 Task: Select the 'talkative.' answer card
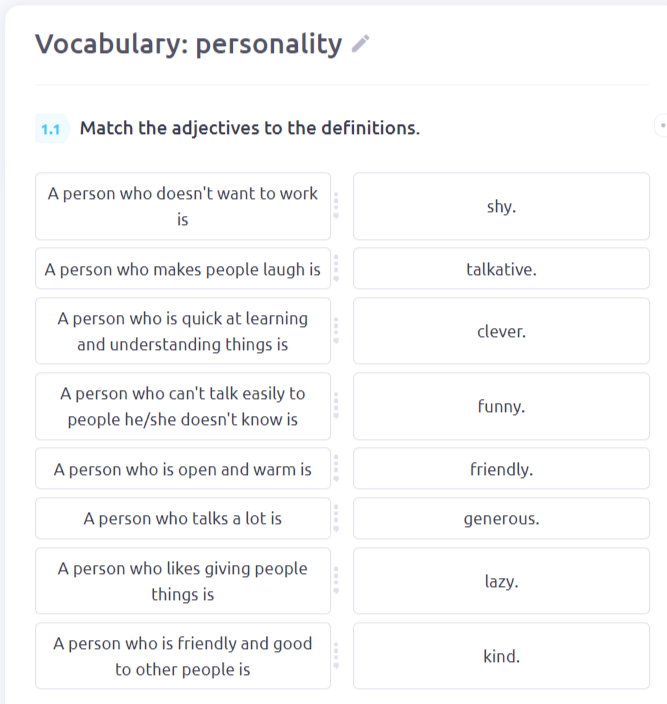(501, 268)
